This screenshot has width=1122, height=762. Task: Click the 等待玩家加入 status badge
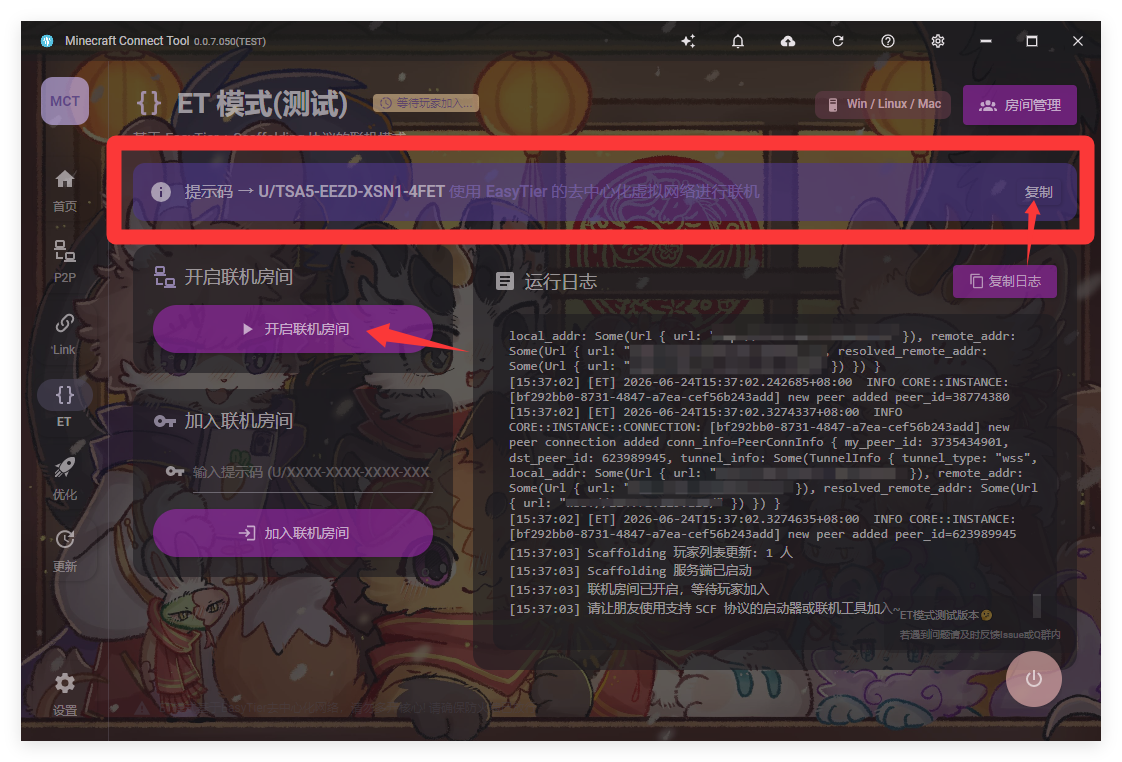coord(426,103)
